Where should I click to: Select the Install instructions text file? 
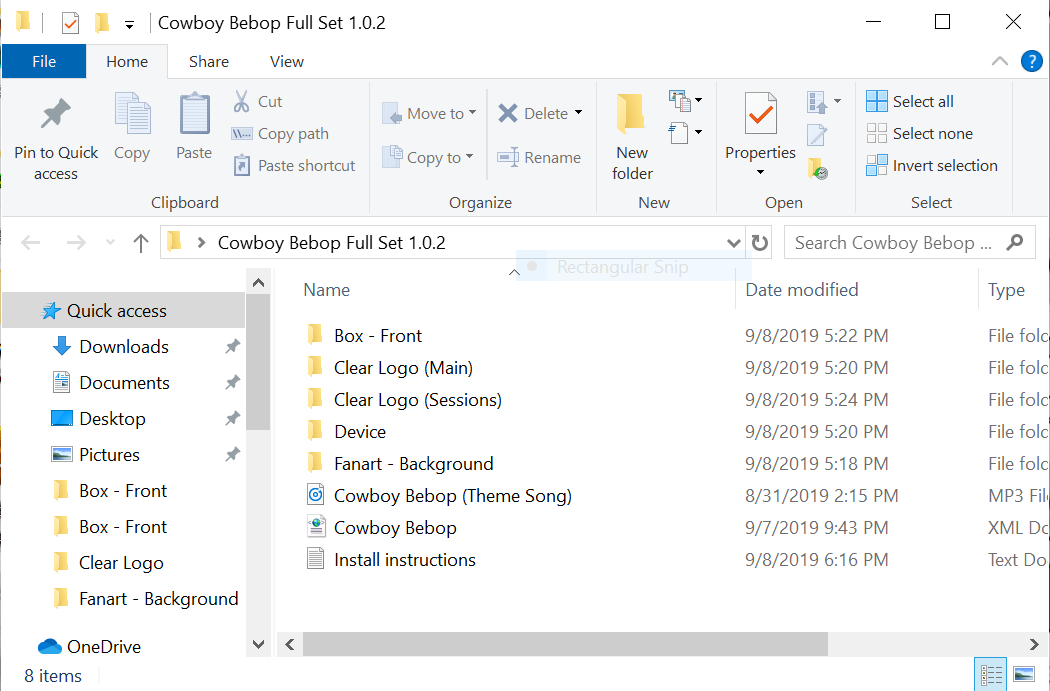coord(404,560)
